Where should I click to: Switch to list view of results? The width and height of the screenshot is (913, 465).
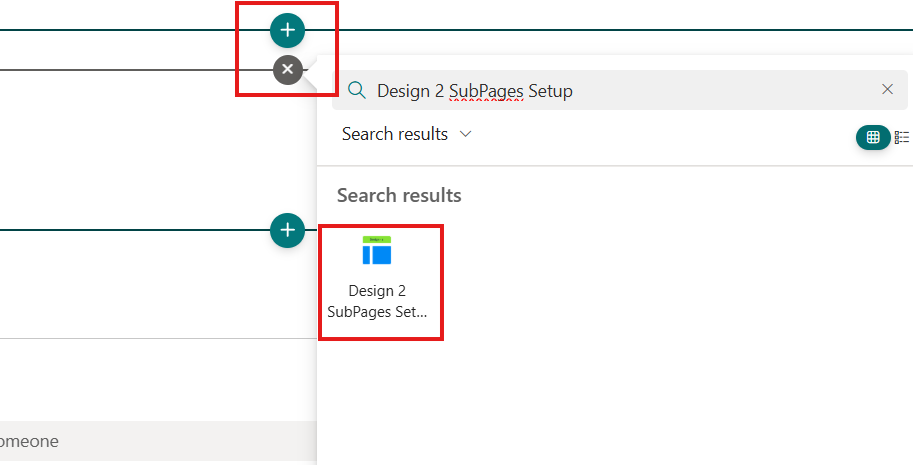point(901,138)
